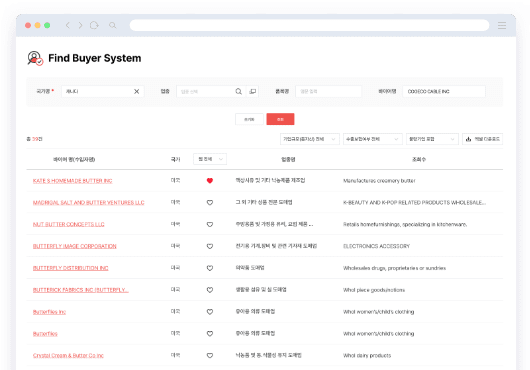Viewport: 530px width, 370px height.
Task: Open MADRIGAL SALT AND BUTTER VENTURES LLC link
Action: 89,203
